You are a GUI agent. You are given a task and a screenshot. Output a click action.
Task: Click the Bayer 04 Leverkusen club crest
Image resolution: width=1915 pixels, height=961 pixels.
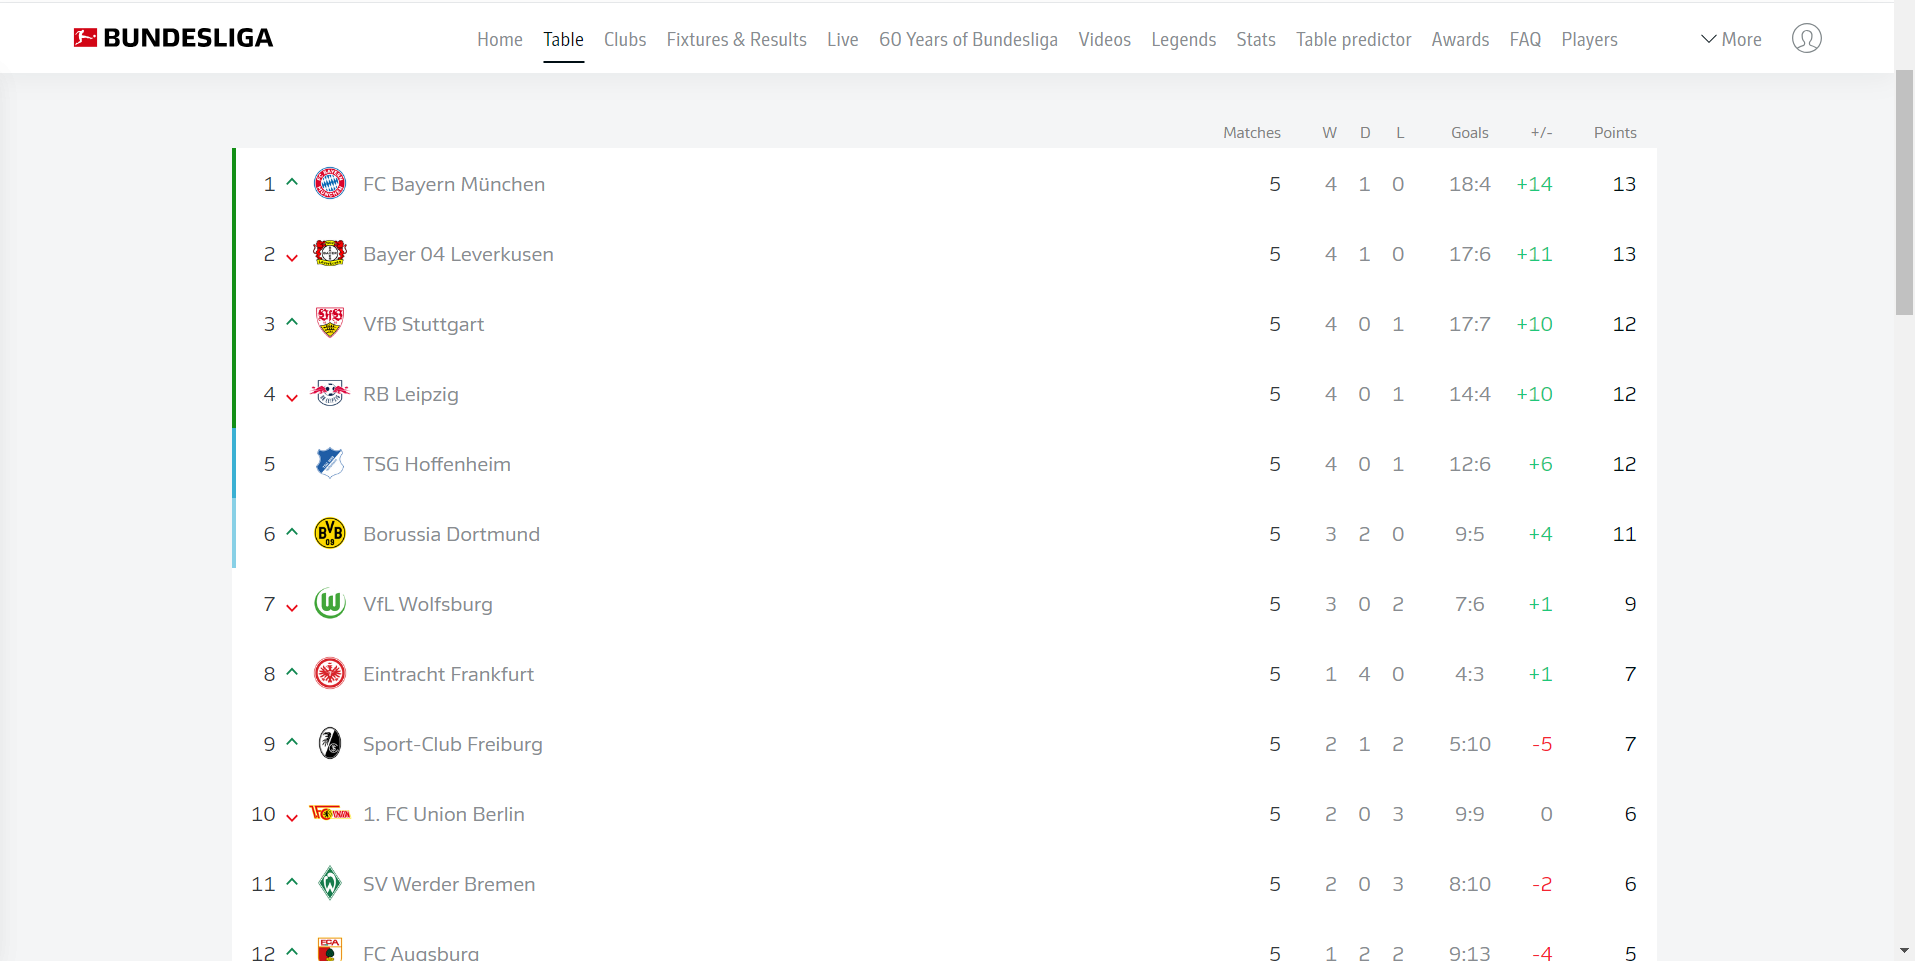[330, 254]
